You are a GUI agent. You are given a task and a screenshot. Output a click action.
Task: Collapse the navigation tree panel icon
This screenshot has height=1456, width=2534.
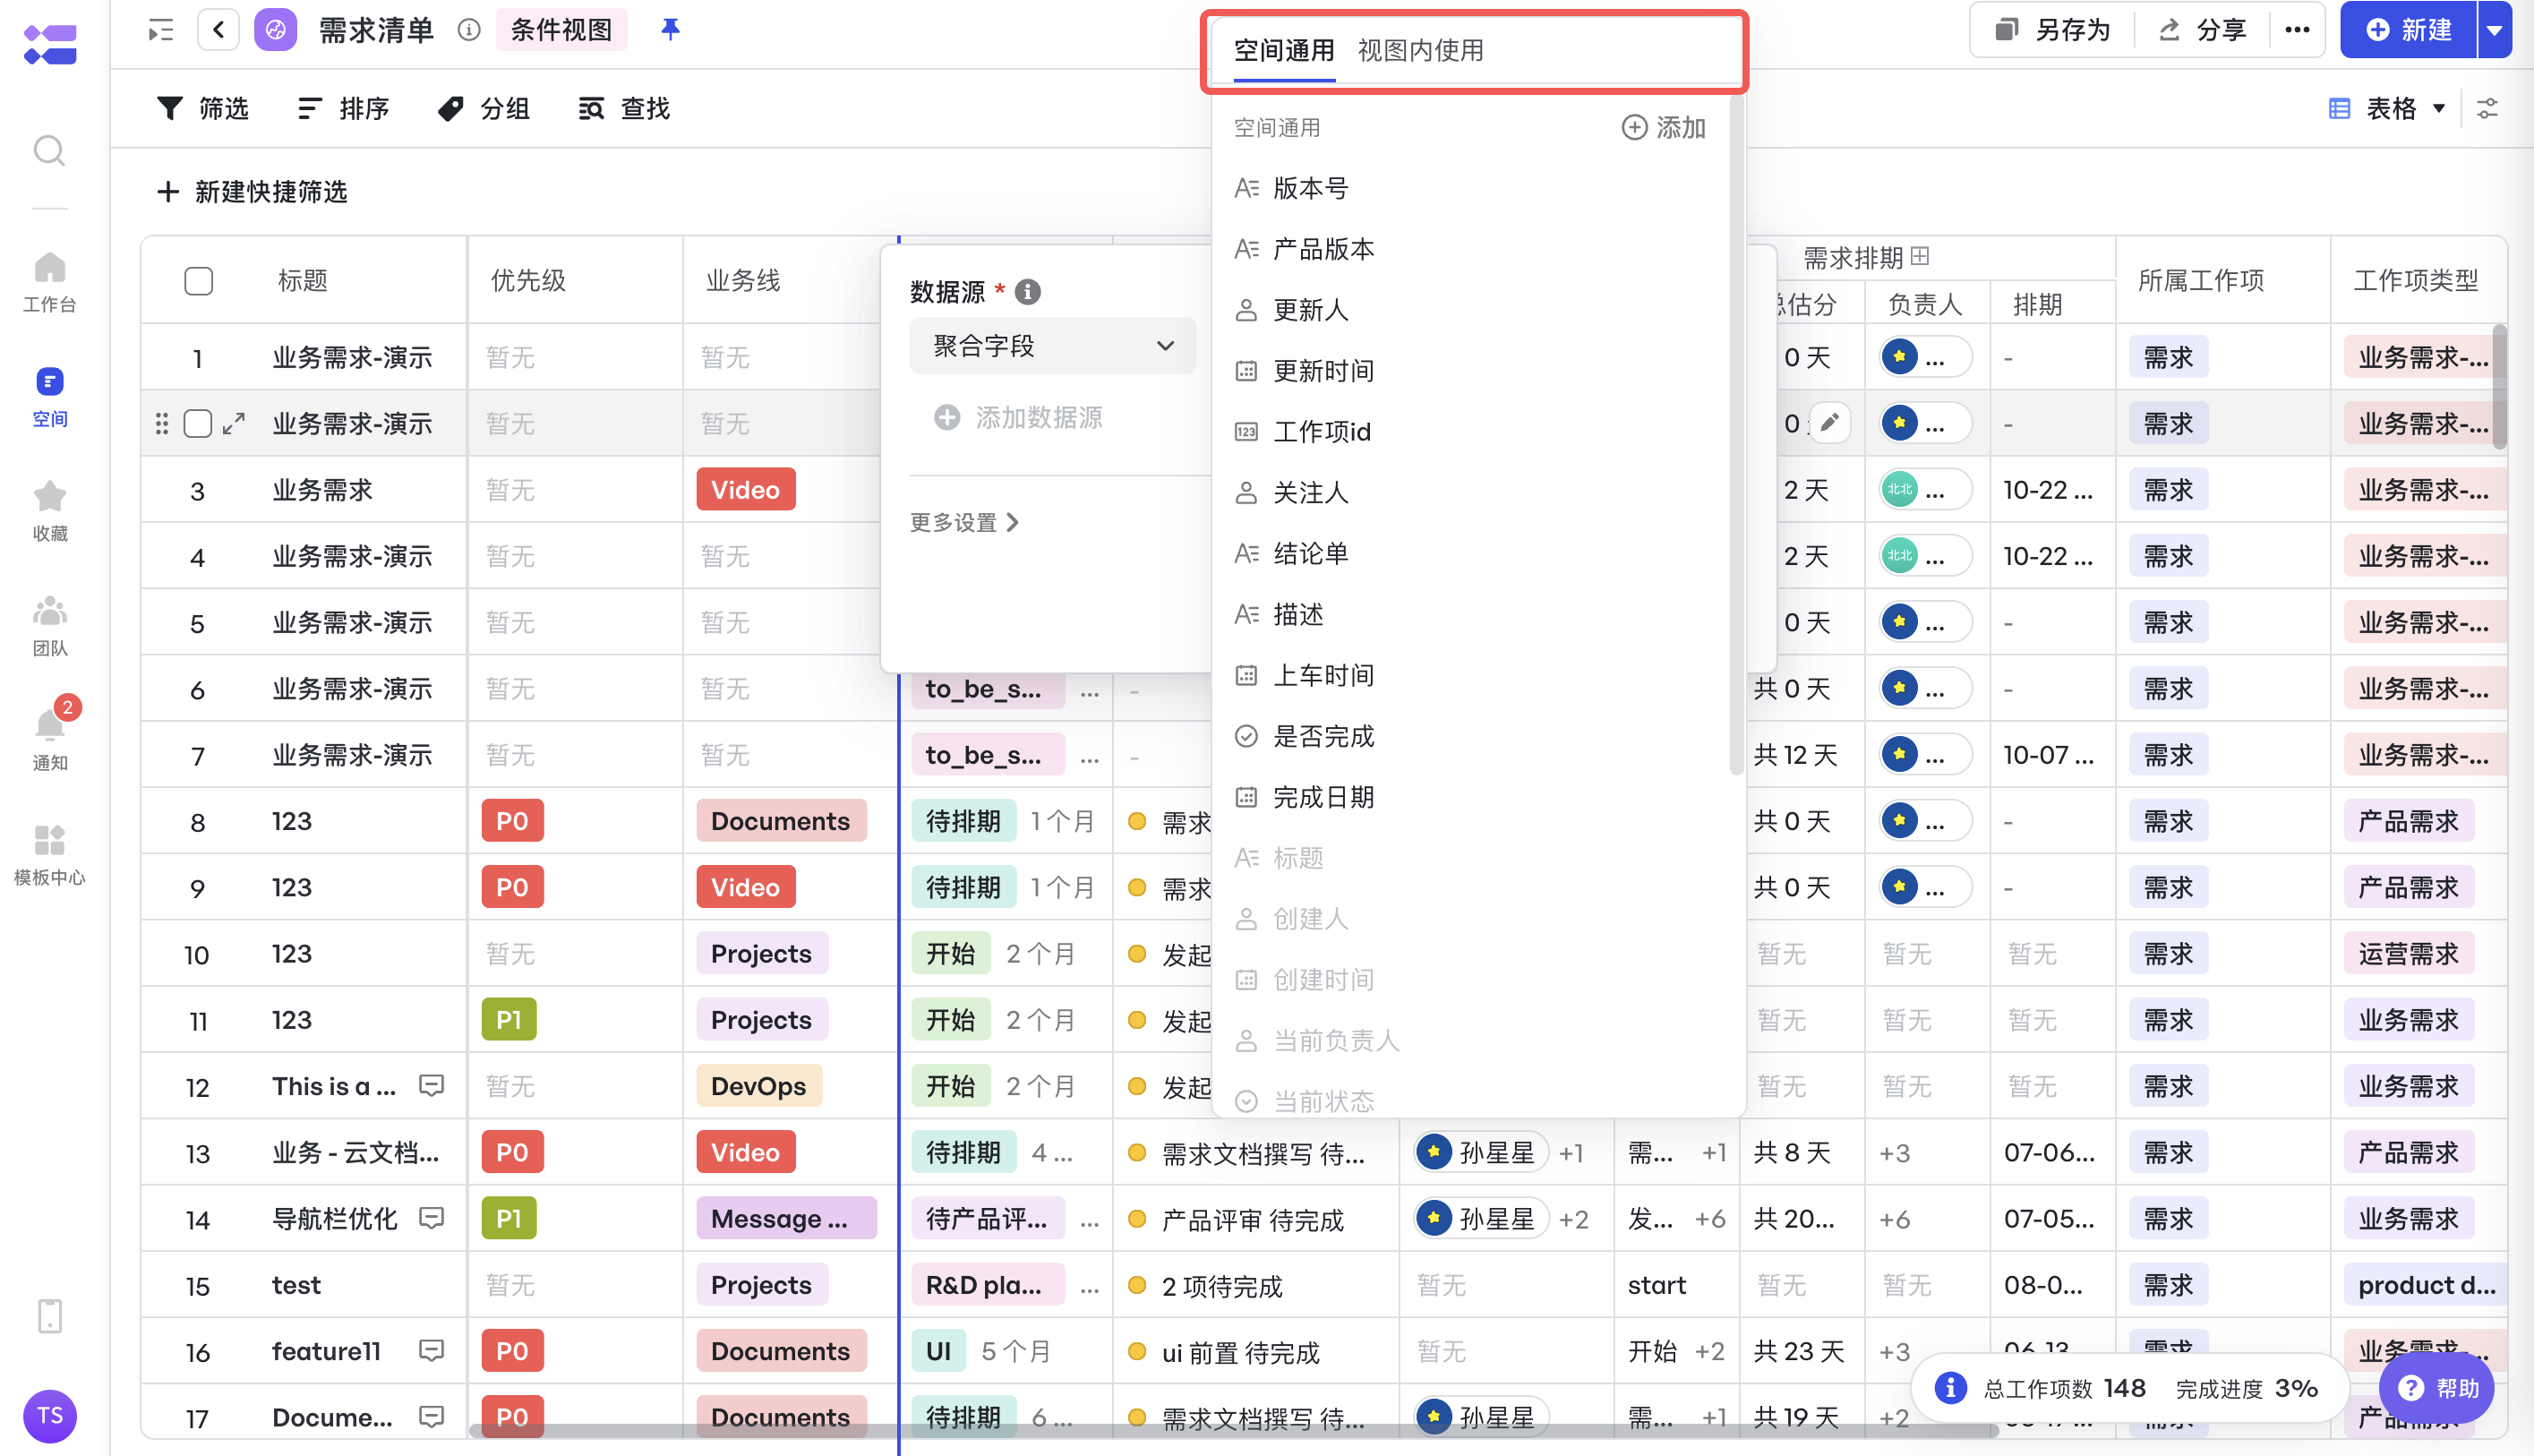(160, 30)
